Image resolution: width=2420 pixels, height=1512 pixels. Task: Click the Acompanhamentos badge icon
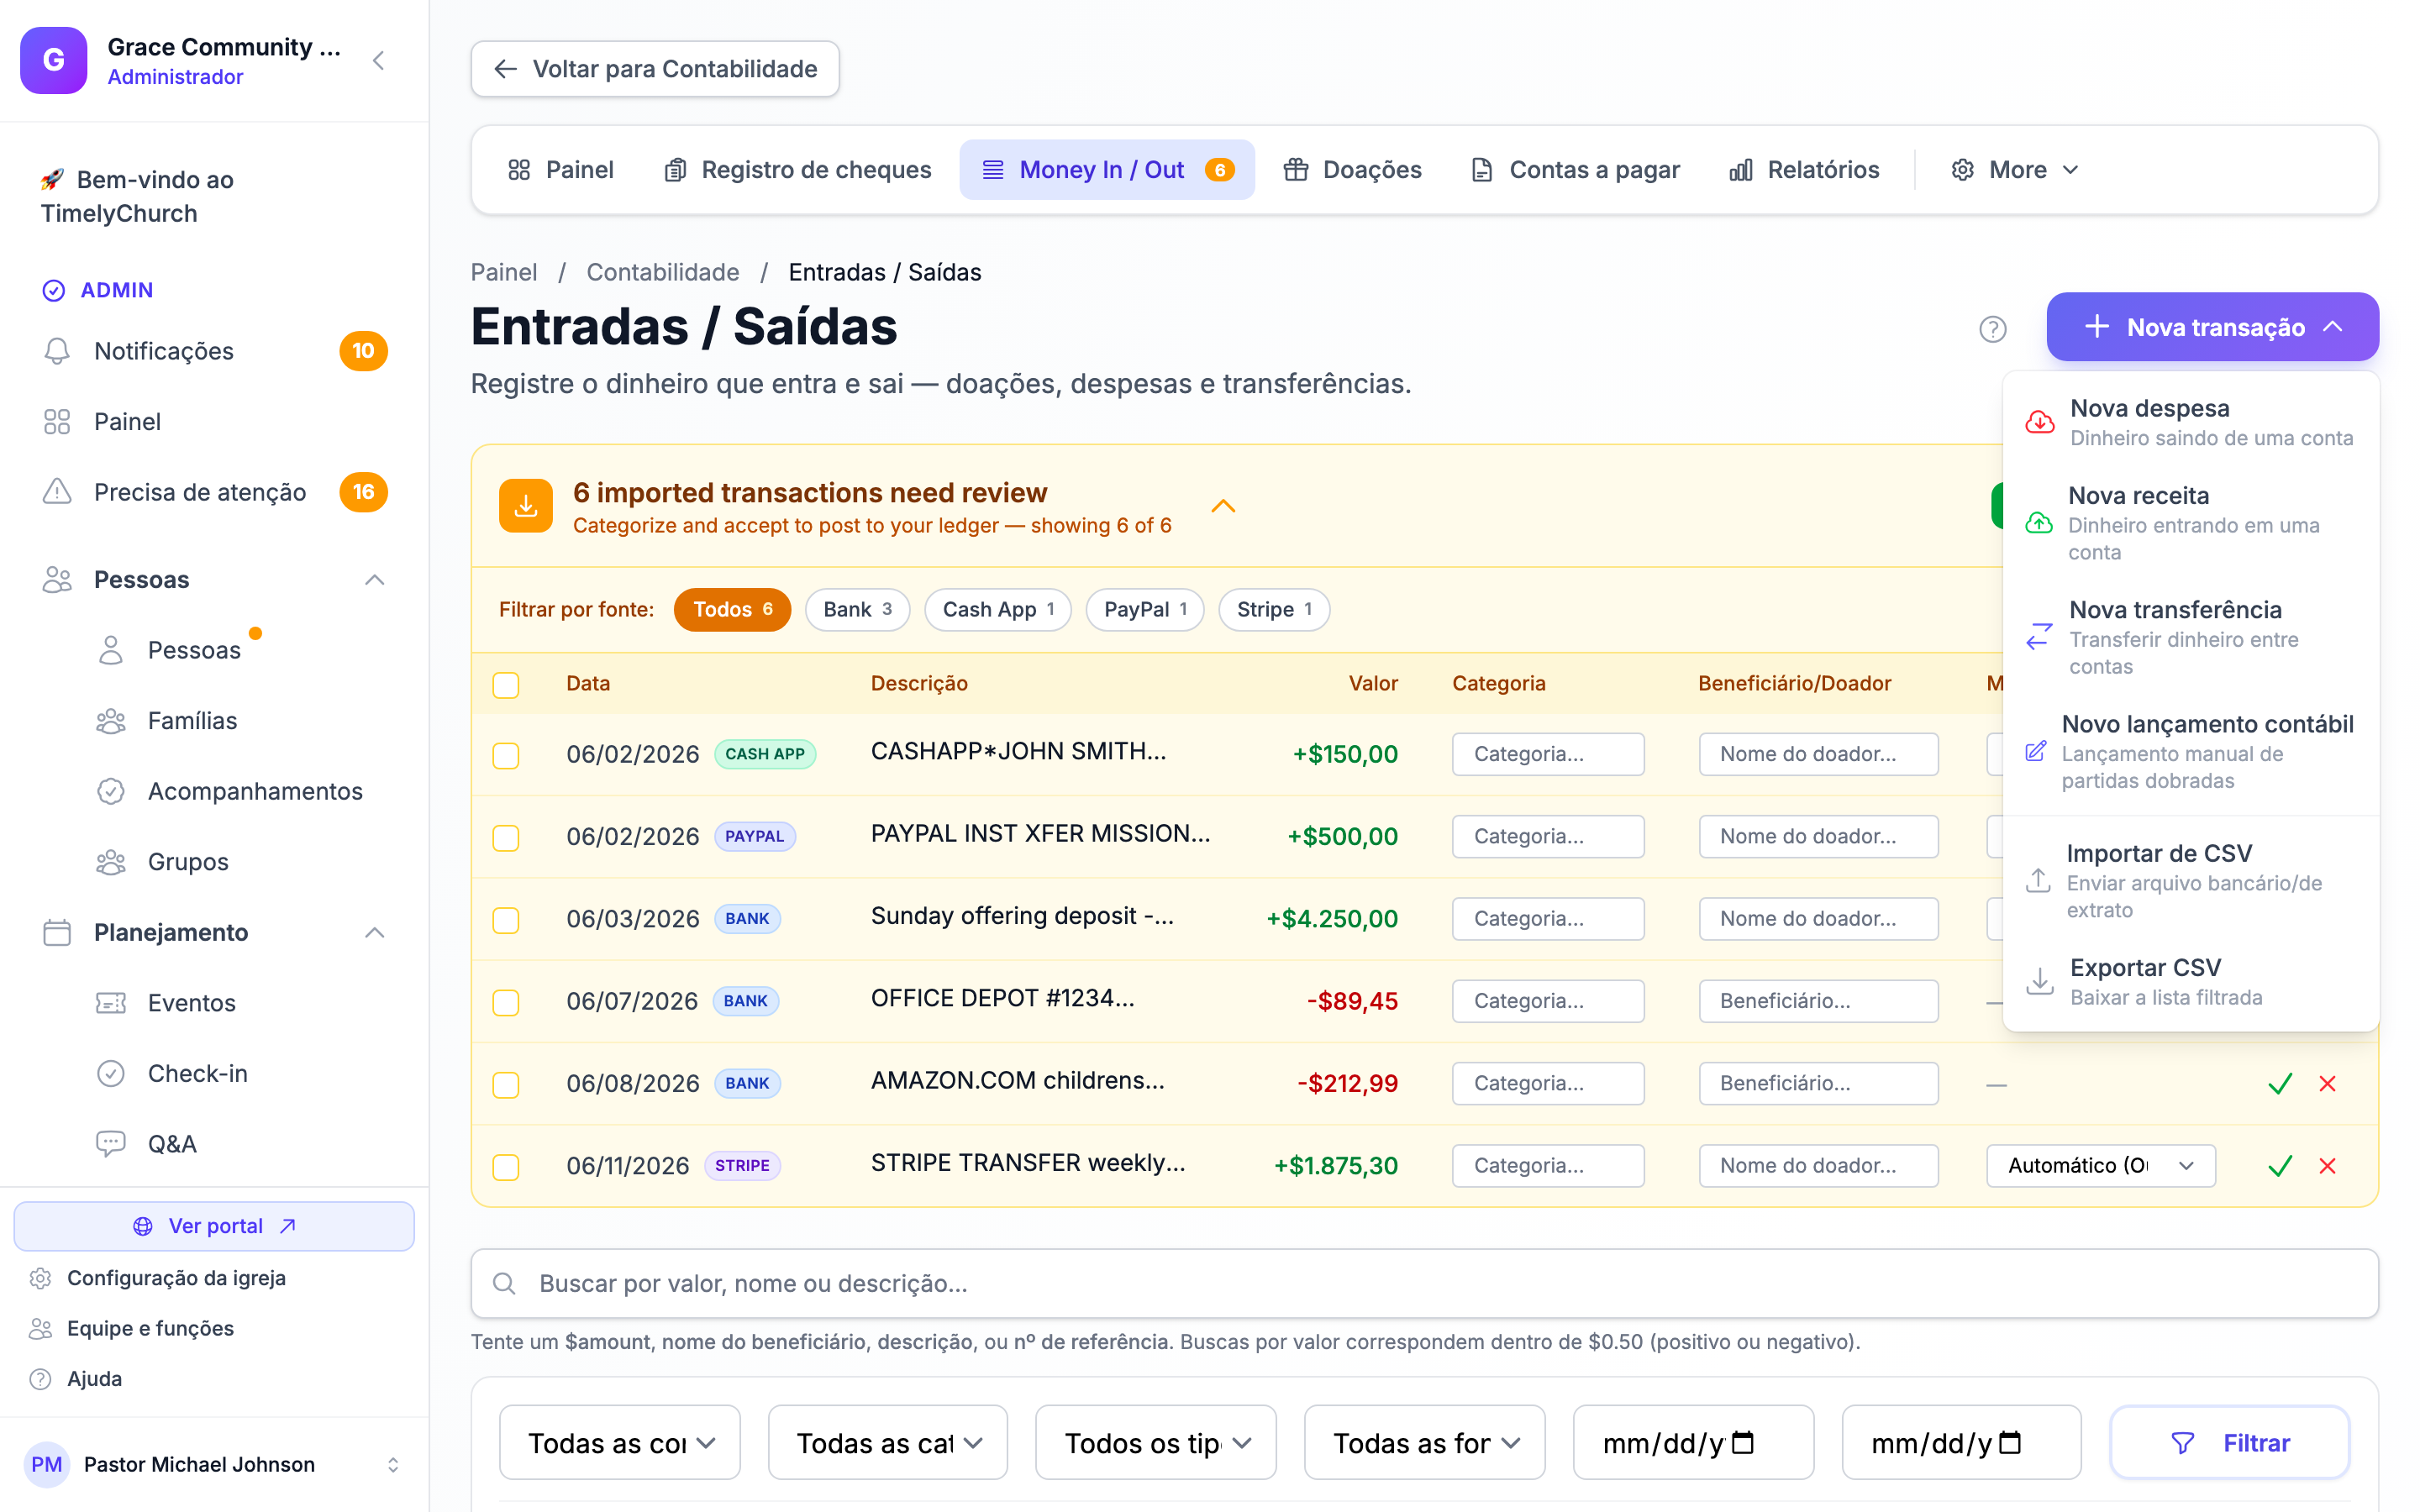[111, 791]
